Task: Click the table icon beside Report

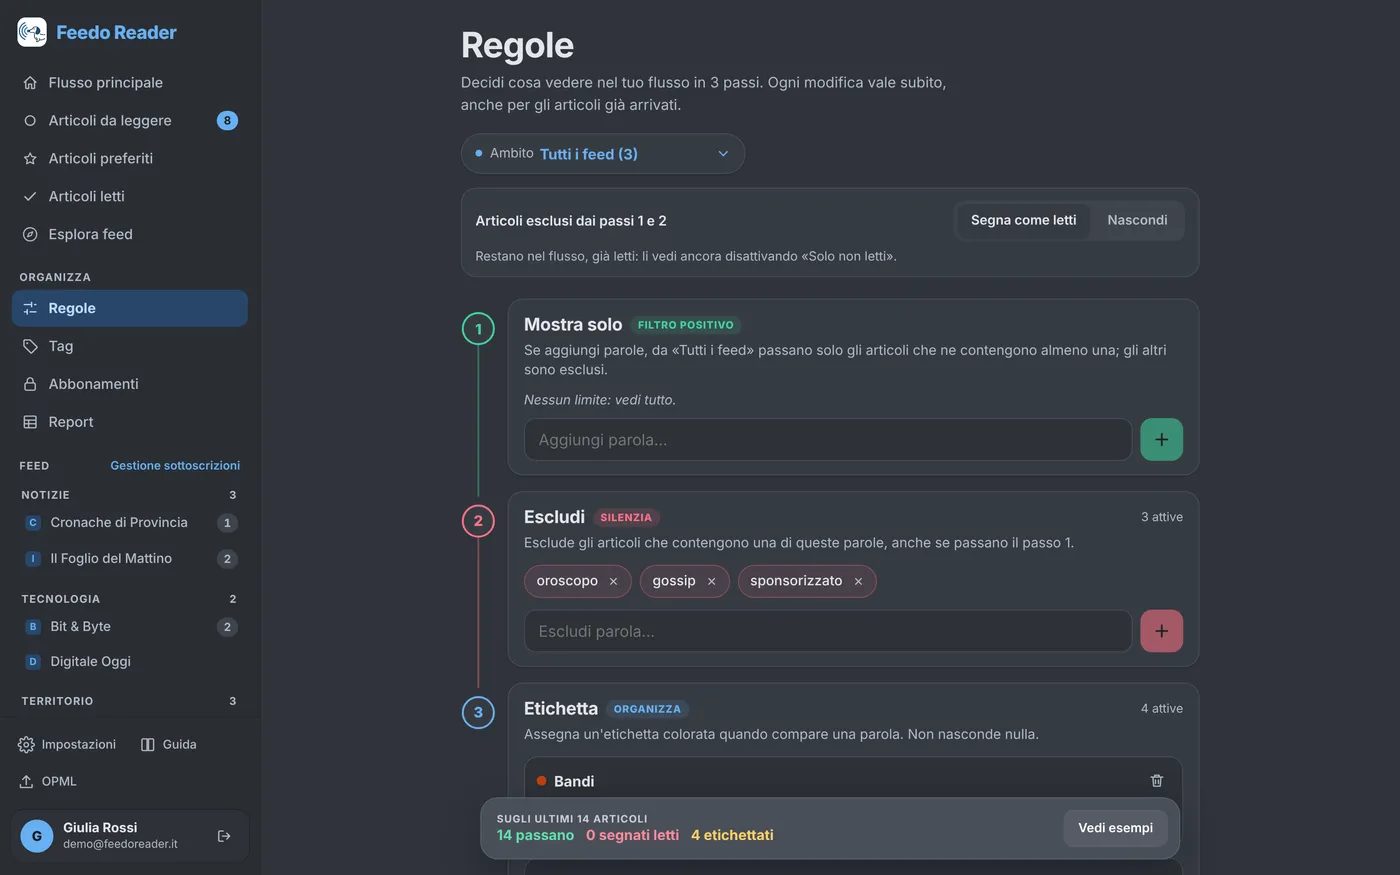Action: pyautogui.click(x=30, y=422)
